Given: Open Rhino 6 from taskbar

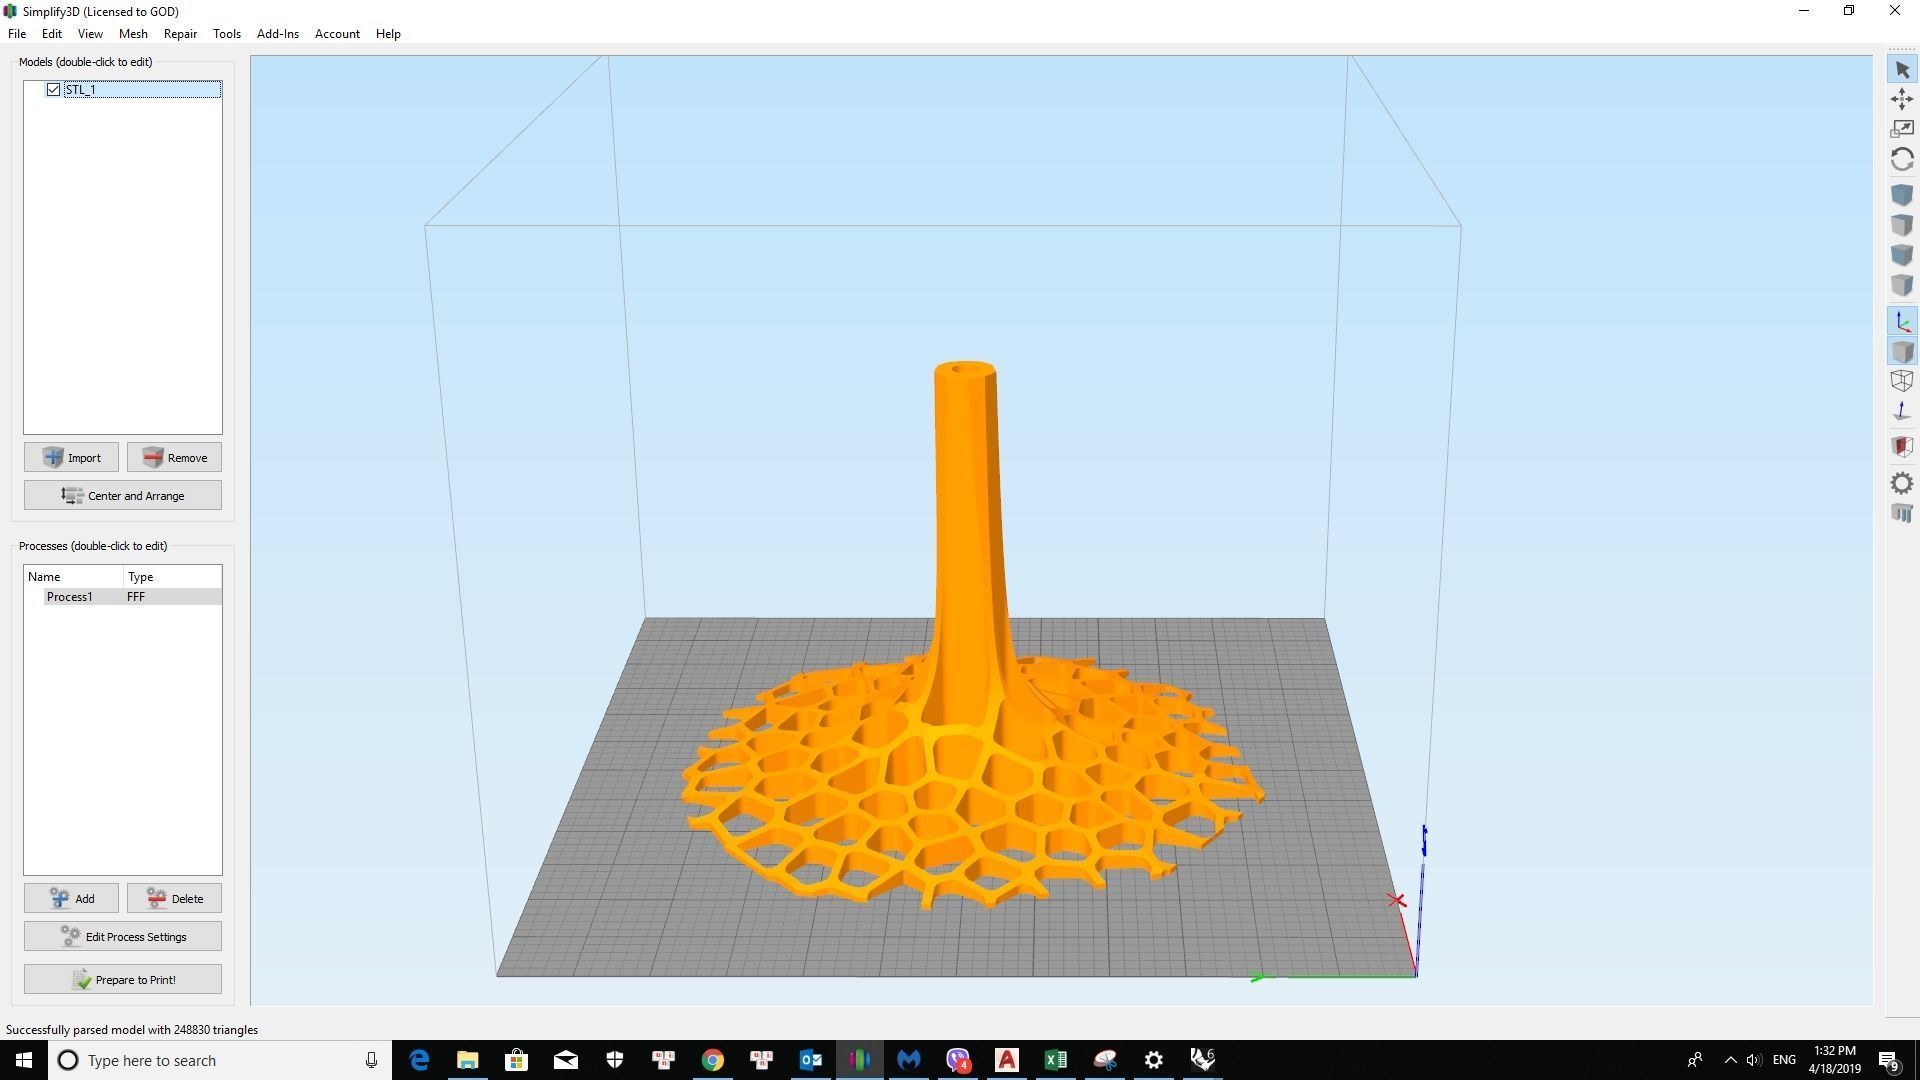Looking at the screenshot, I should [1203, 1060].
